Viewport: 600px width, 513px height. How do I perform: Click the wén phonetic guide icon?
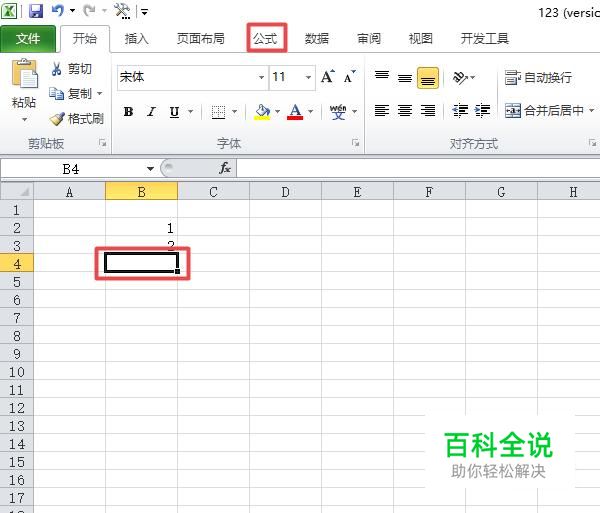[x=338, y=112]
